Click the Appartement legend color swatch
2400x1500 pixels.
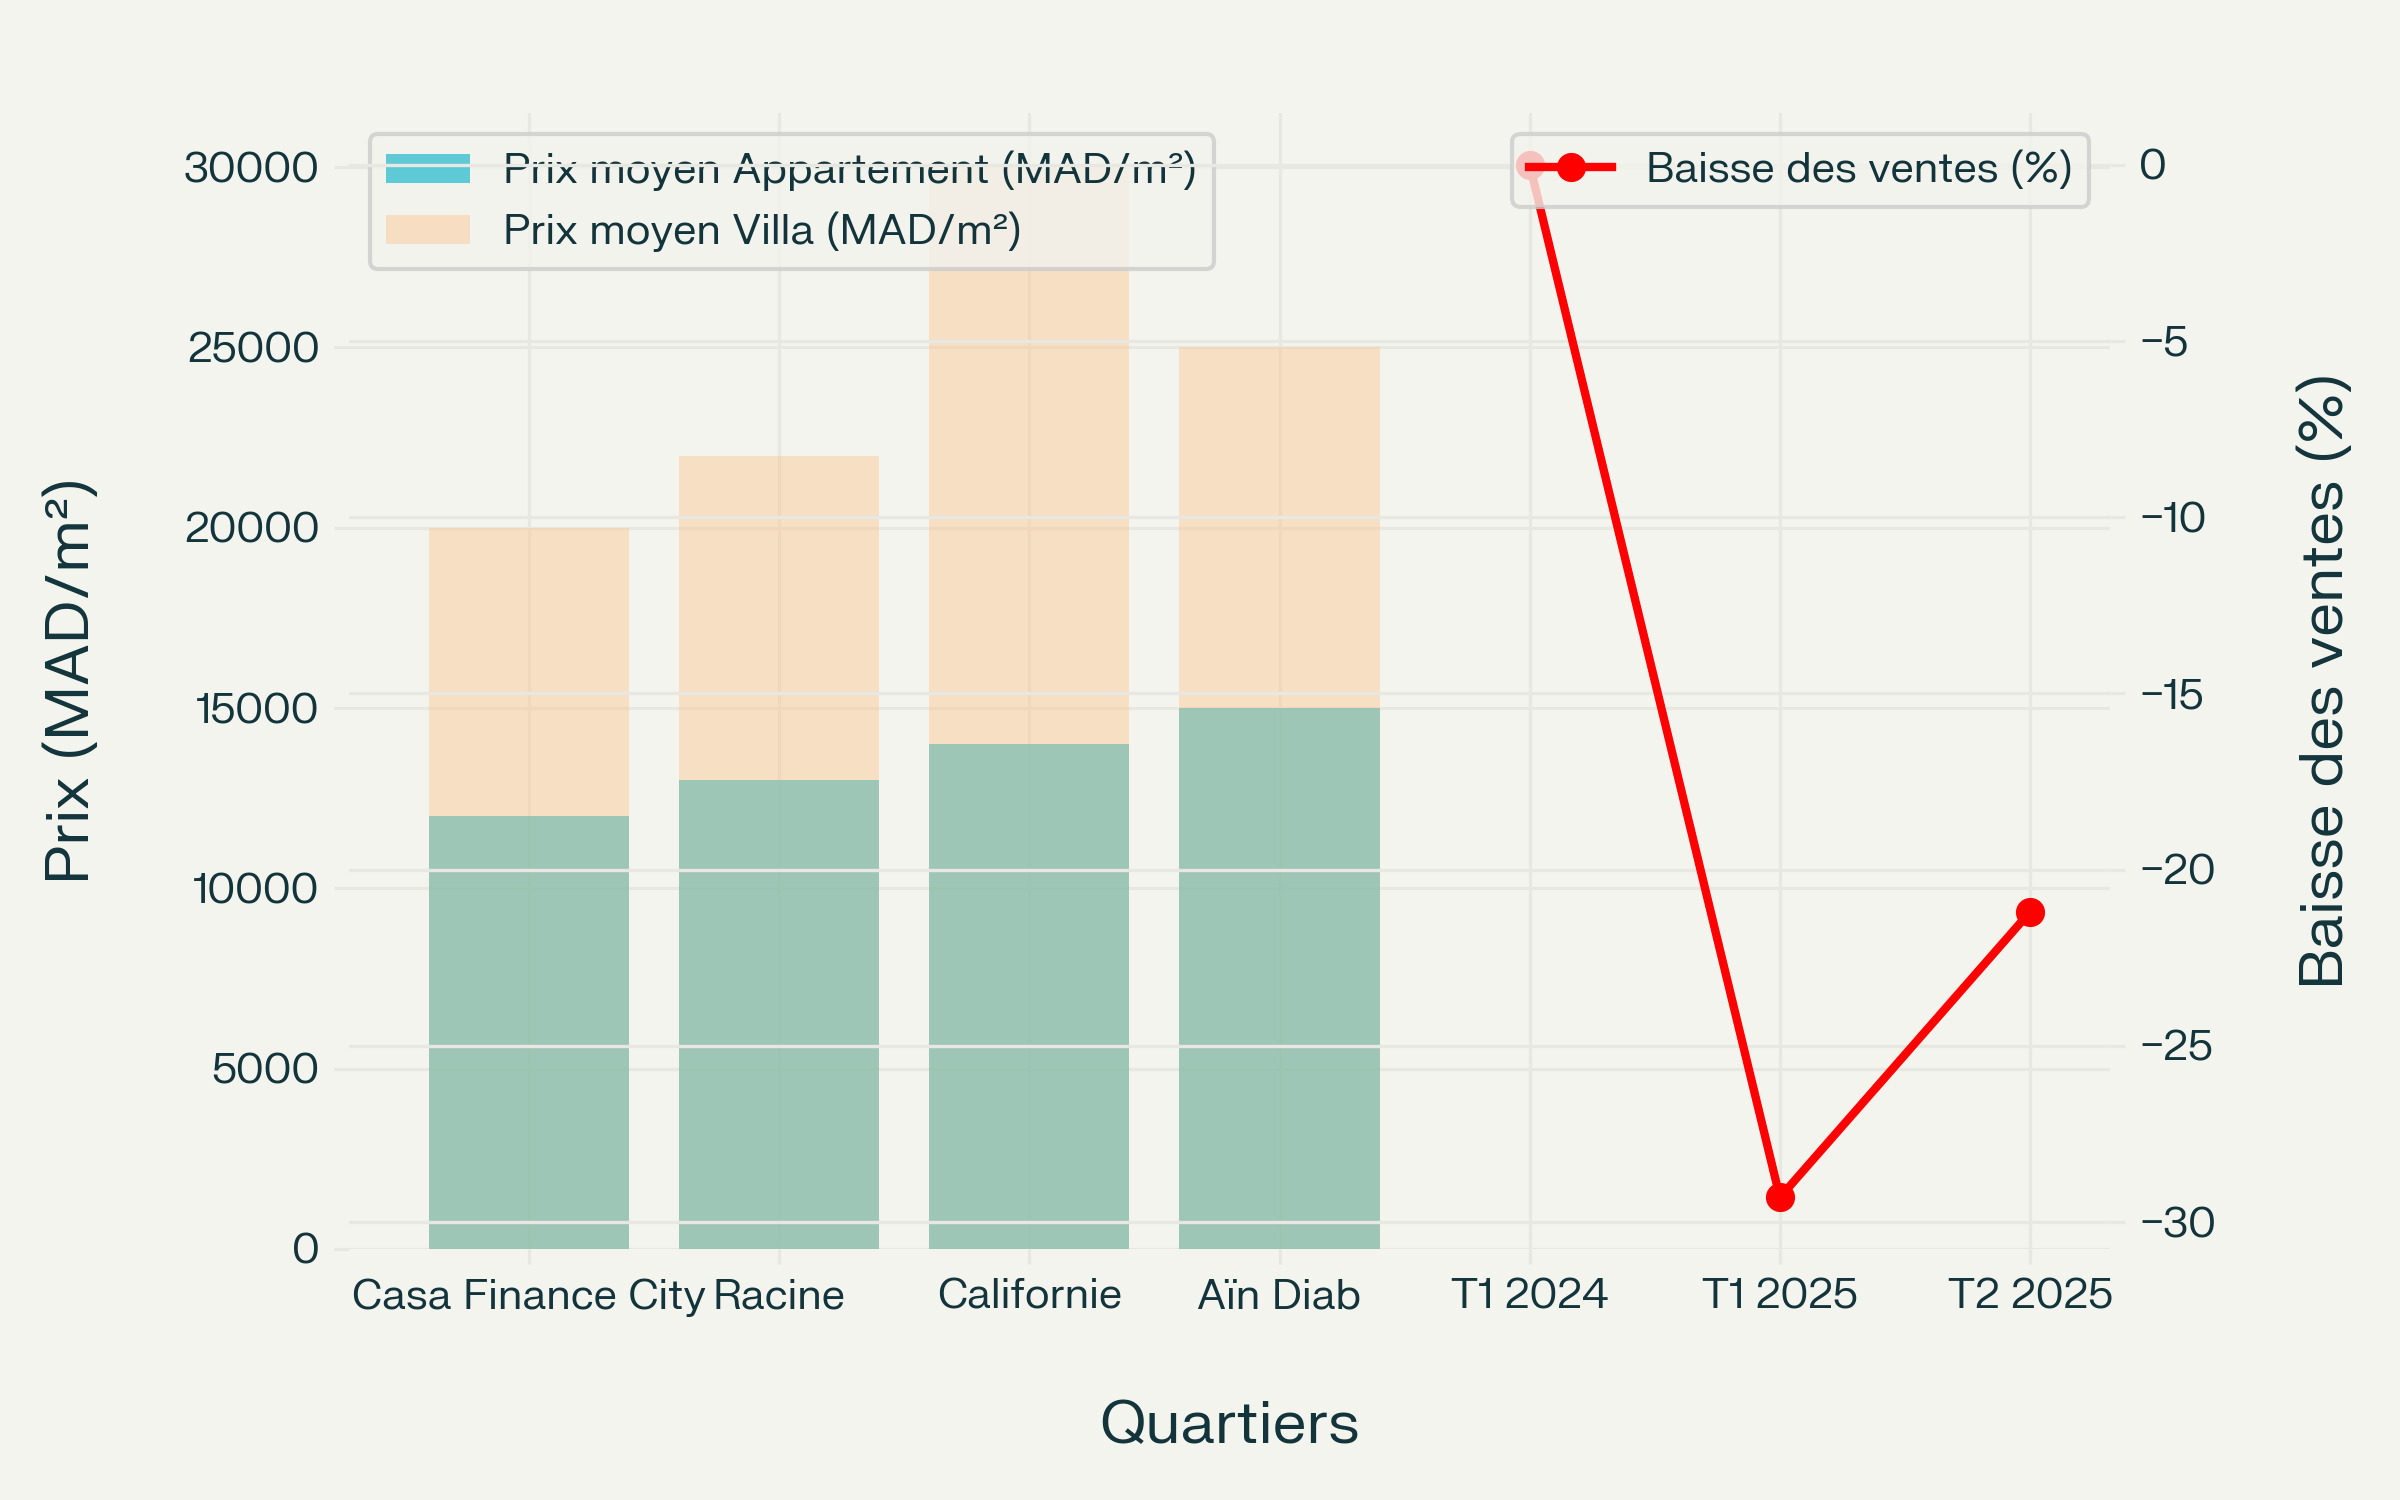[428, 169]
